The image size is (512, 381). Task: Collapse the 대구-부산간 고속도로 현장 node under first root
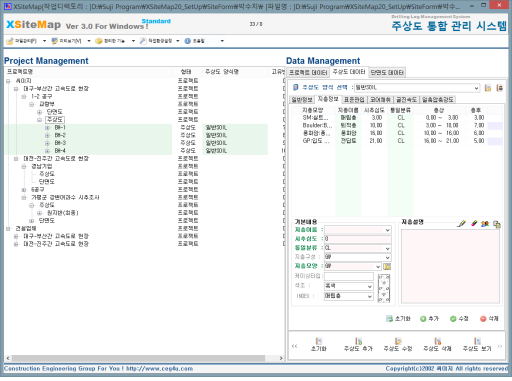coord(16,89)
